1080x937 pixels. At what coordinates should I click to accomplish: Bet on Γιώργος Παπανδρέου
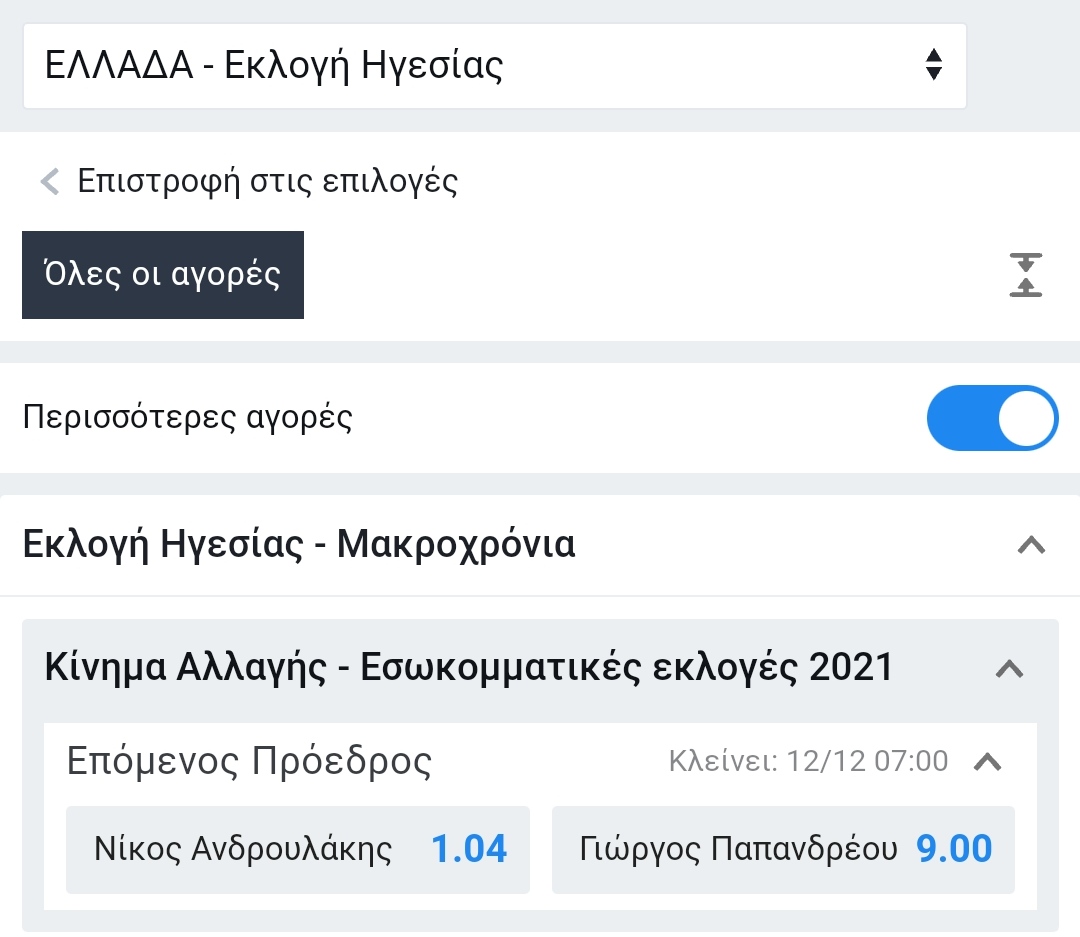(x=738, y=850)
